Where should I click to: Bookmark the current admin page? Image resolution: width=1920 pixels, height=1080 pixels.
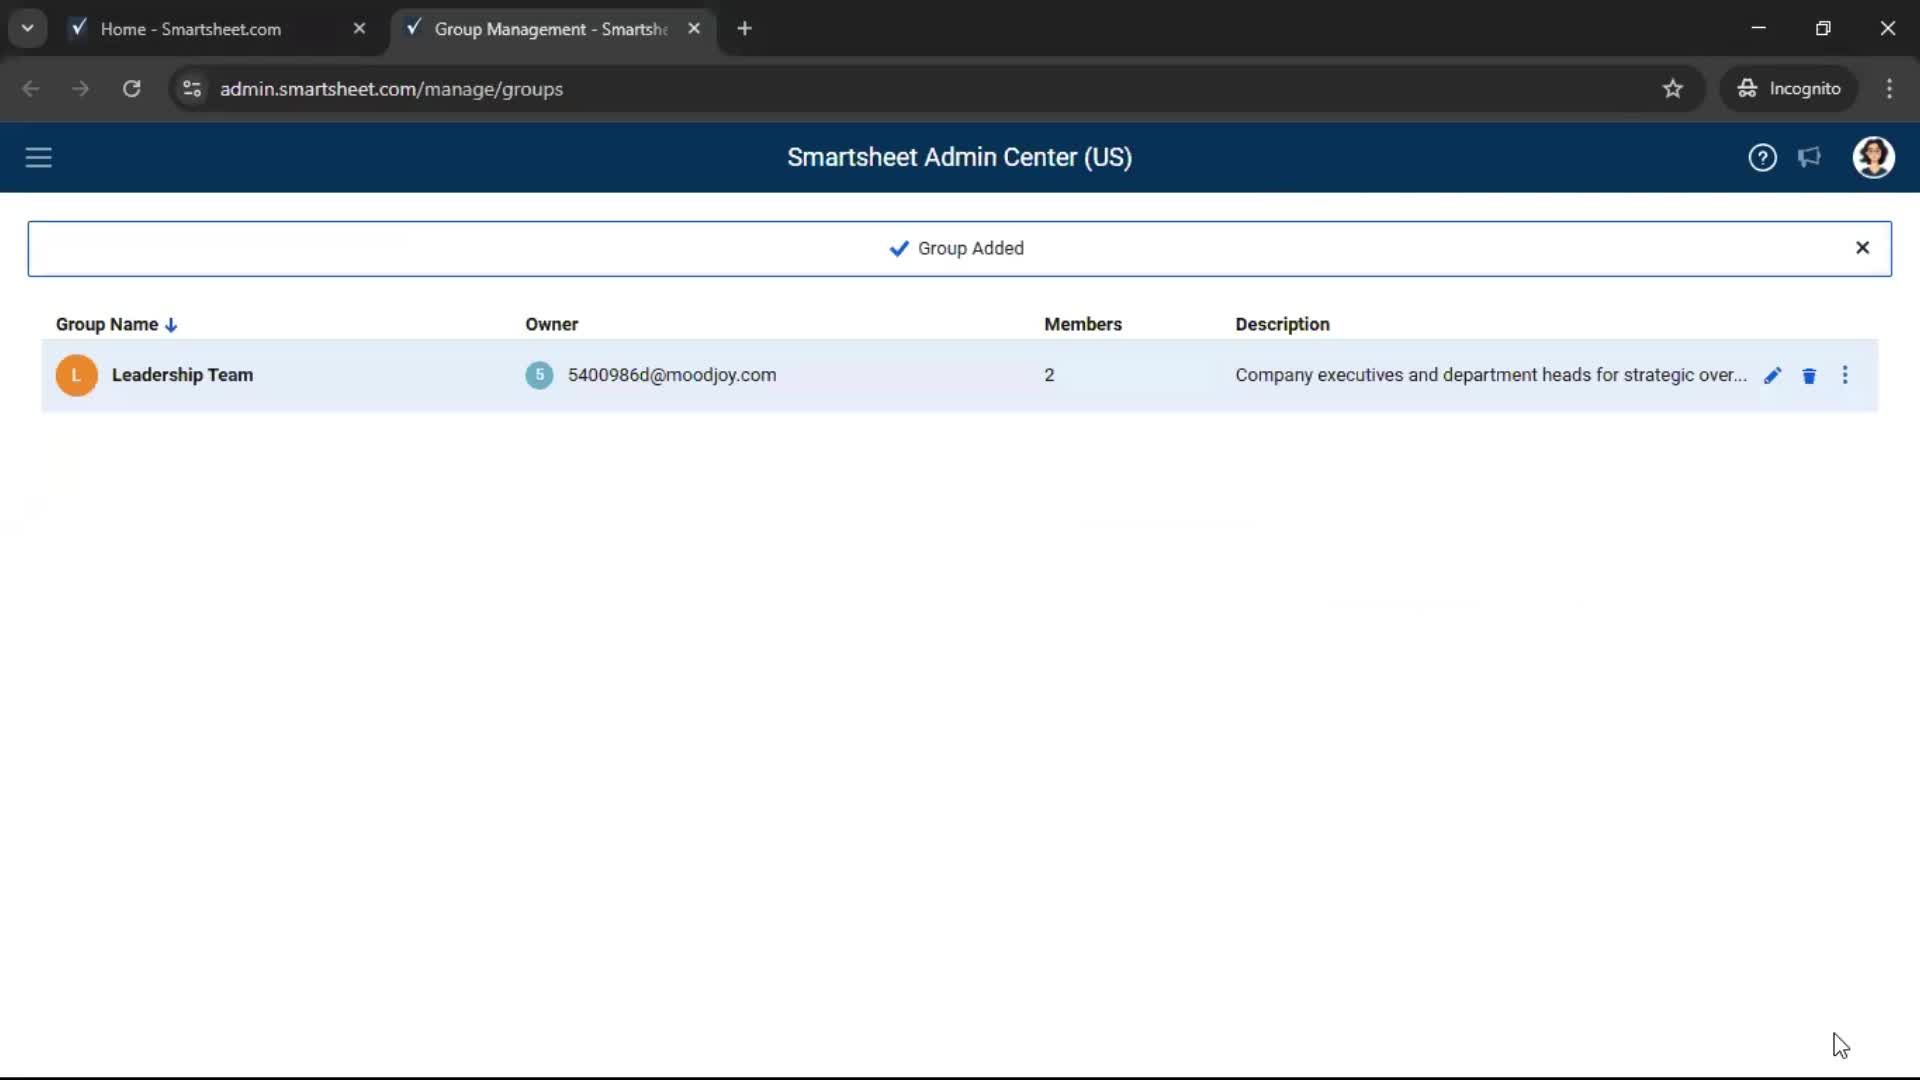pyautogui.click(x=1673, y=89)
